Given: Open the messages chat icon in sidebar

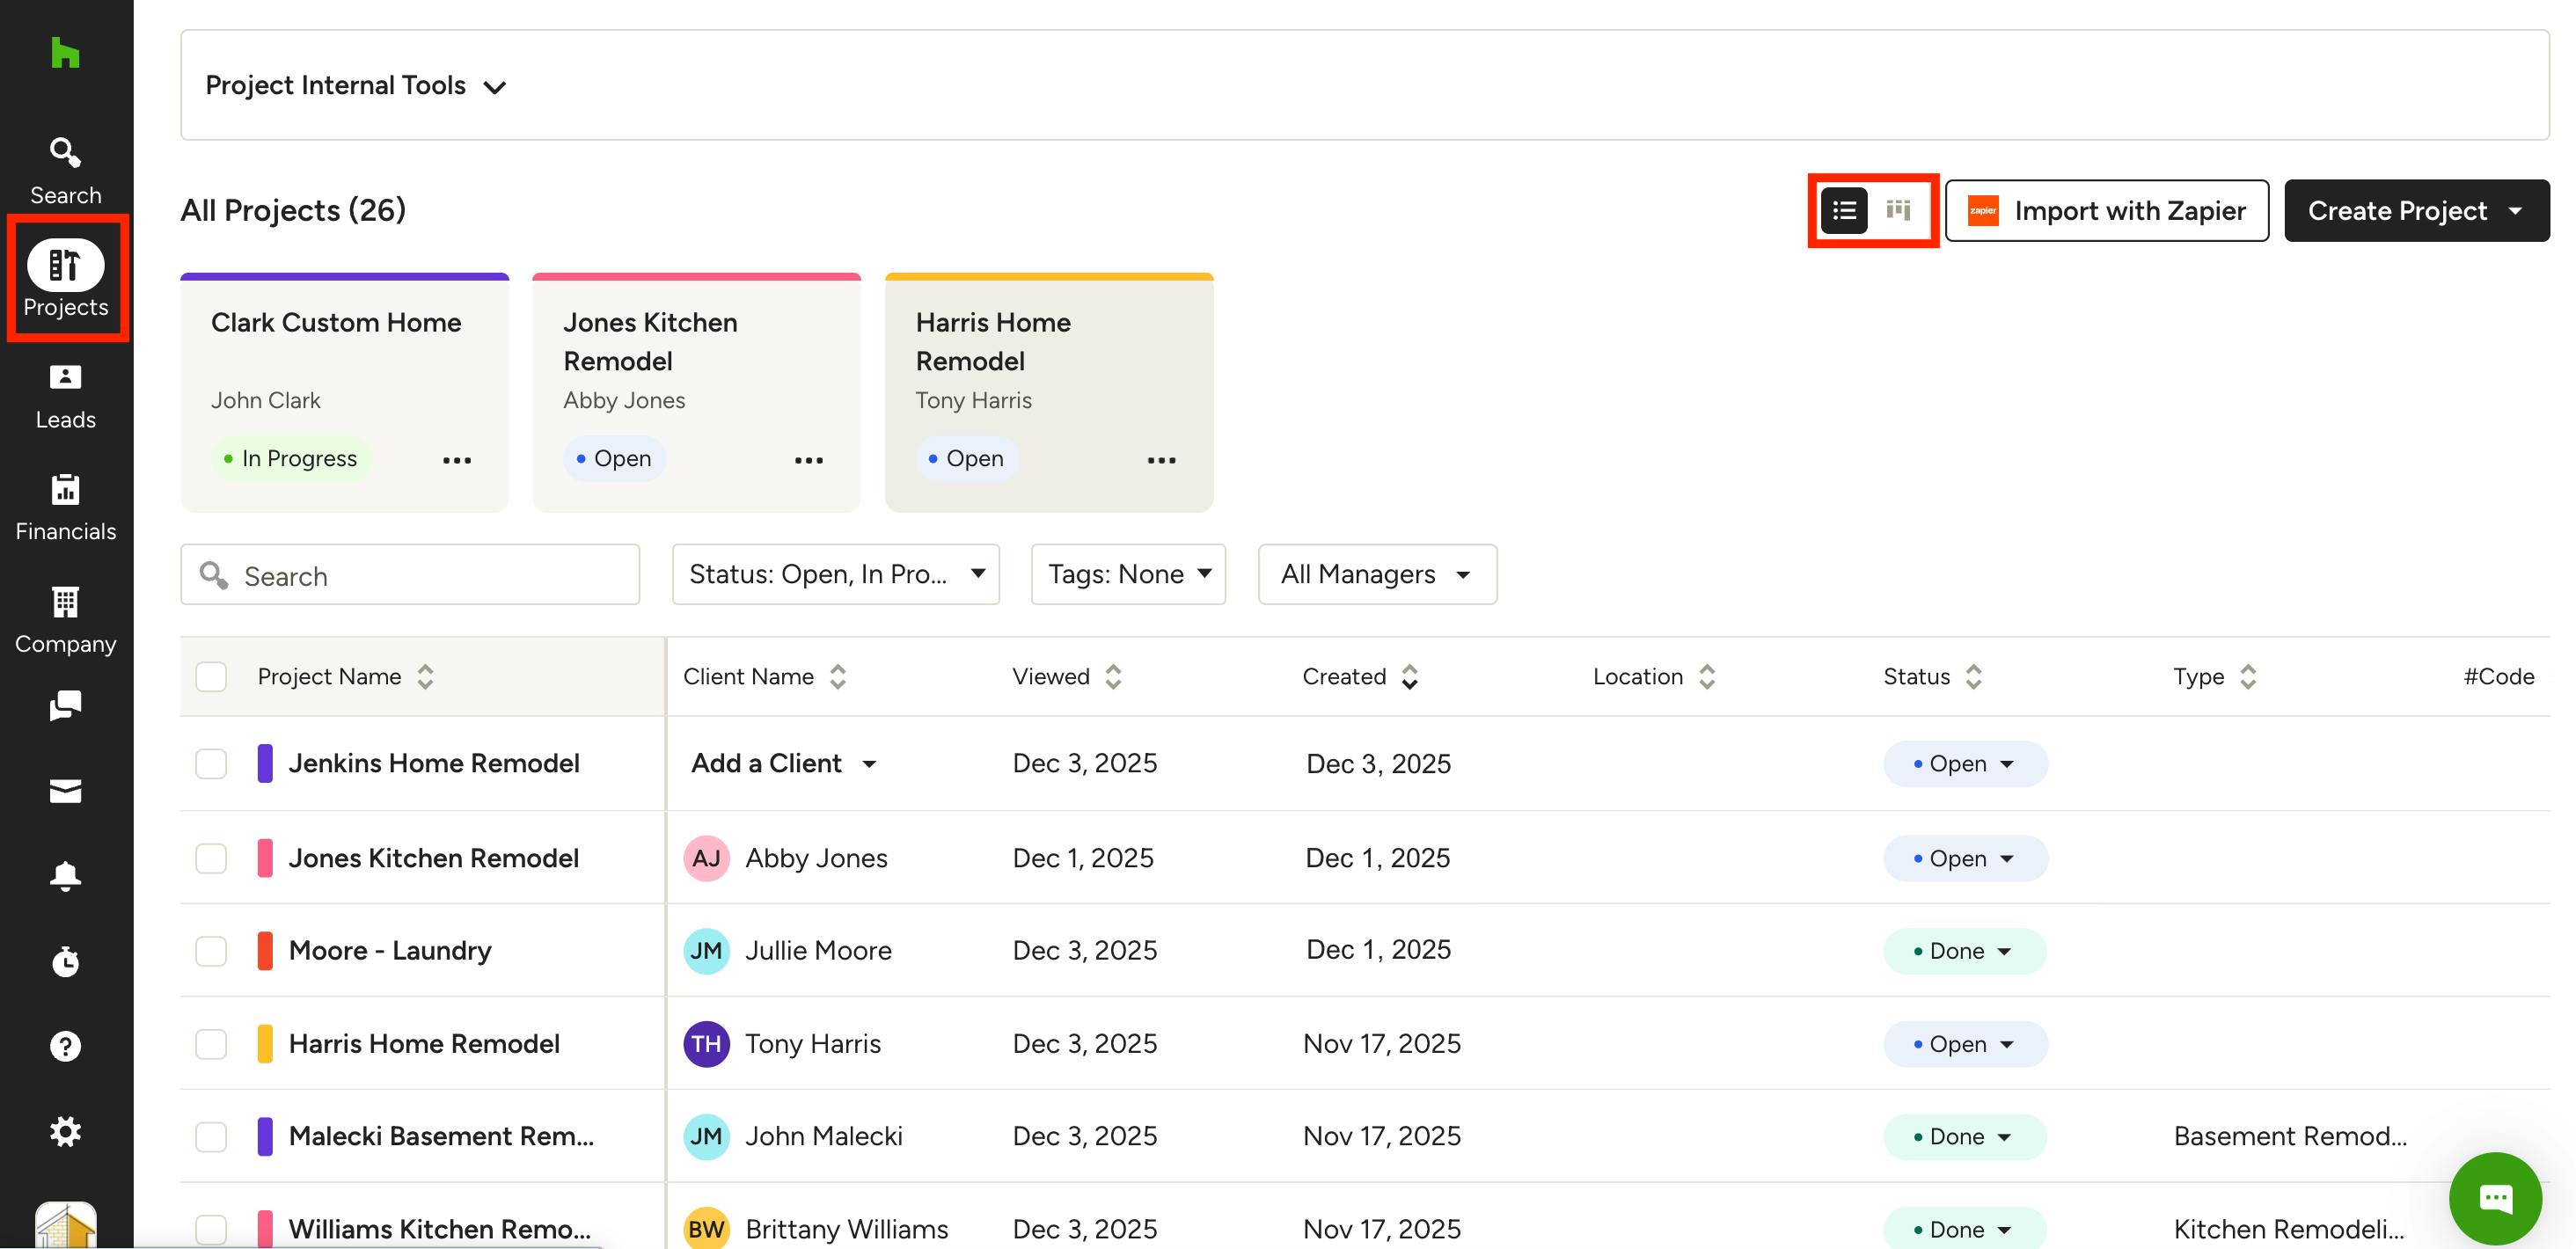Looking at the screenshot, I should click(x=66, y=705).
